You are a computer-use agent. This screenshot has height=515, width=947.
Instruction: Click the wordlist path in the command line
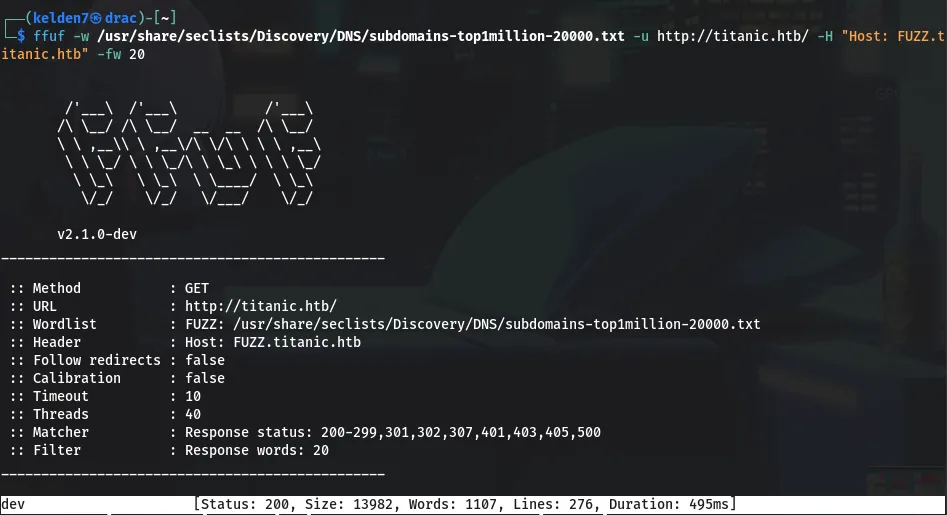tap(361, 36)
